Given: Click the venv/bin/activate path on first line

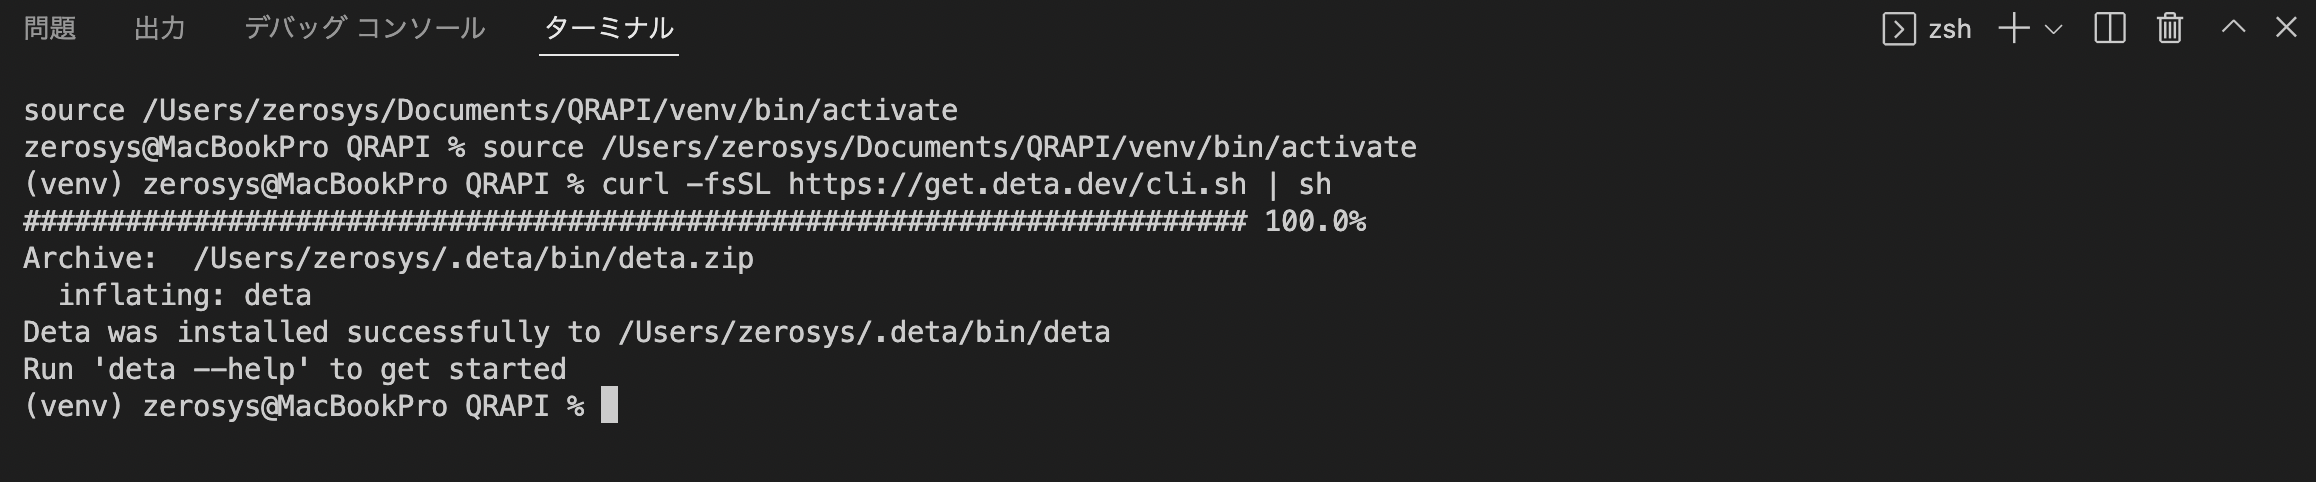Looking at the screenshot, I should pyautogui.click(x=550, y=110).
